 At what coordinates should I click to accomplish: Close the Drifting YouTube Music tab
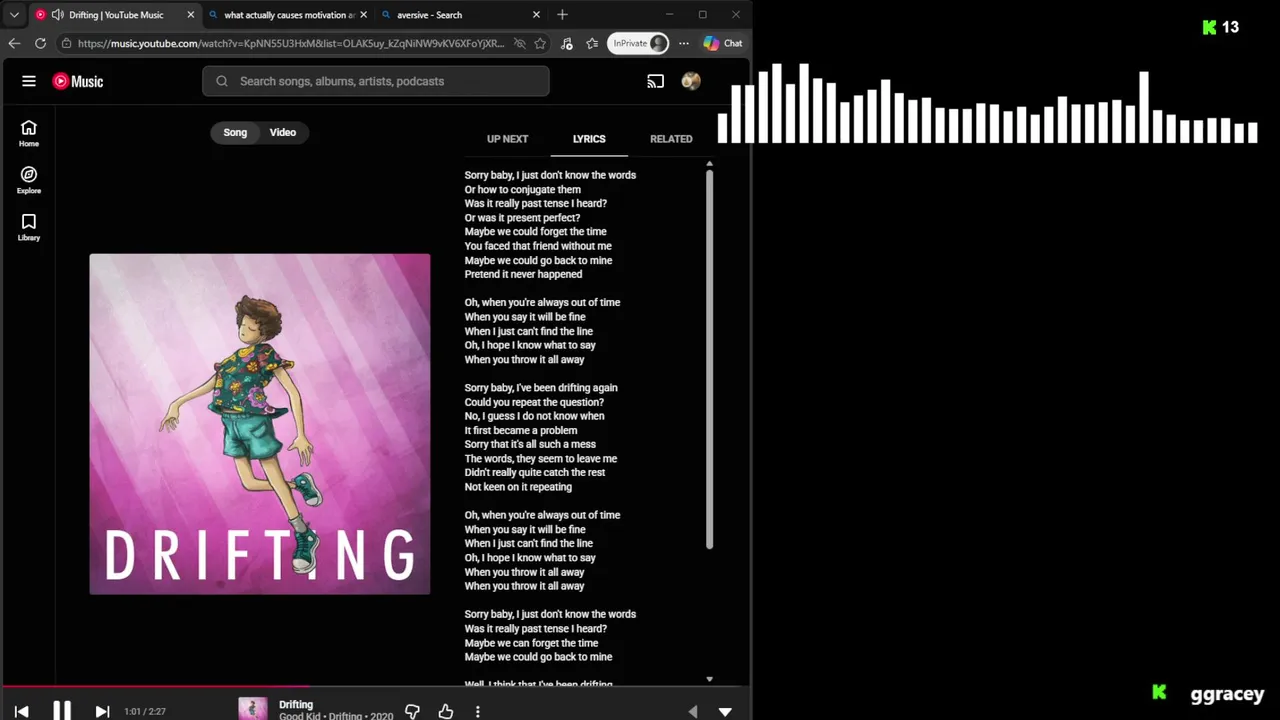coord(190,15)
